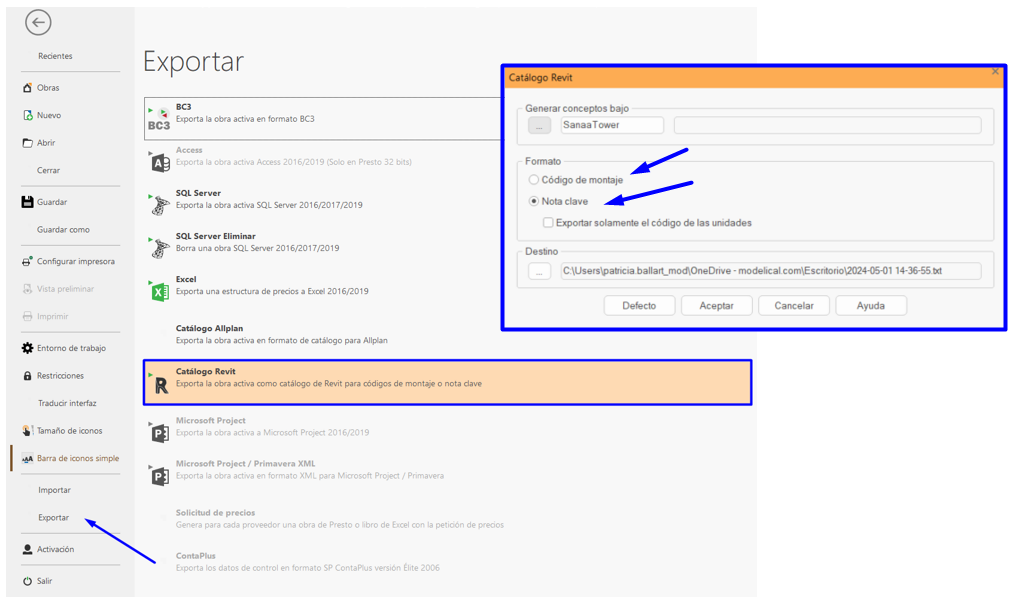Click the Defecto button in dialog
Screen dimensions: 1013x607
(x=639, y=305)
